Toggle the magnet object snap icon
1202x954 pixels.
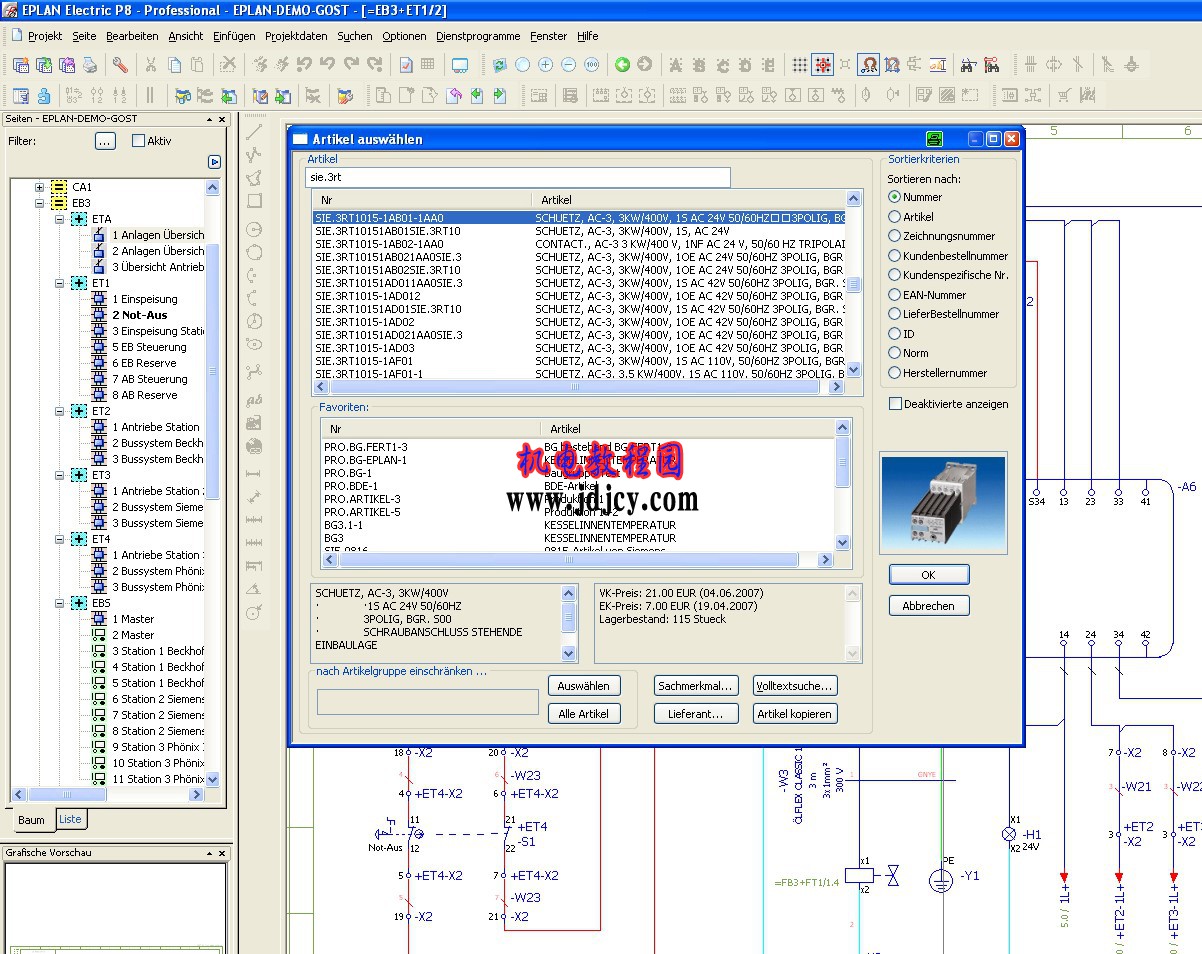[x=868, y=65]
